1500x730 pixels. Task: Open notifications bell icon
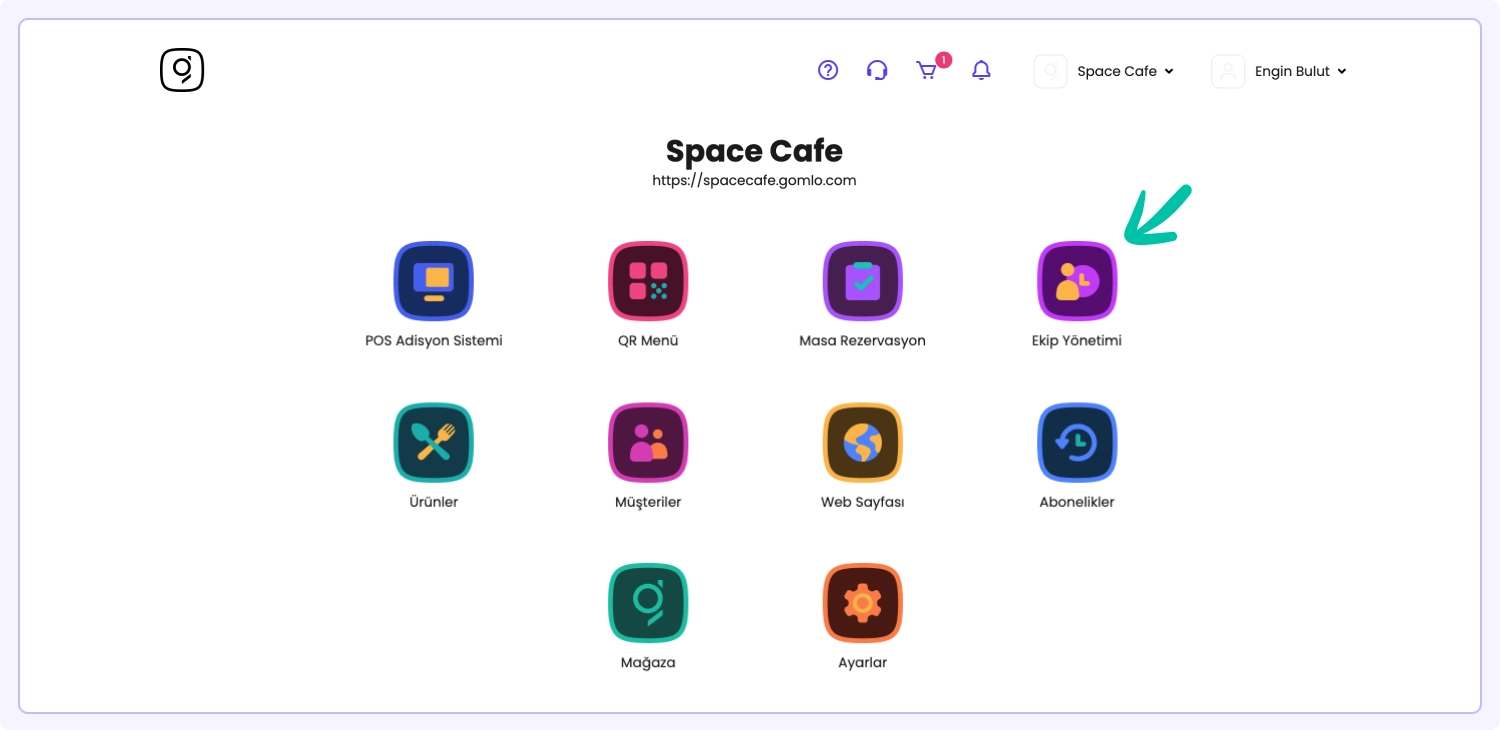point(982,70)
